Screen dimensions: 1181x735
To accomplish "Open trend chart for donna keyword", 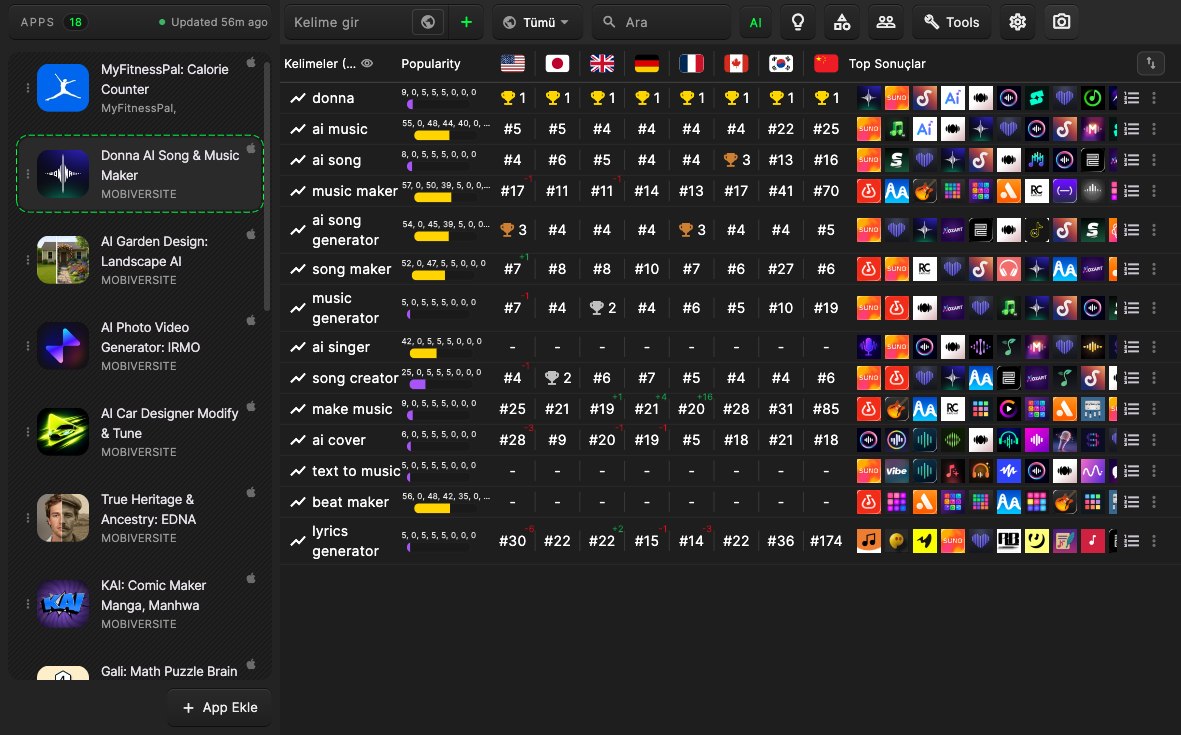I will click(298, 98).
